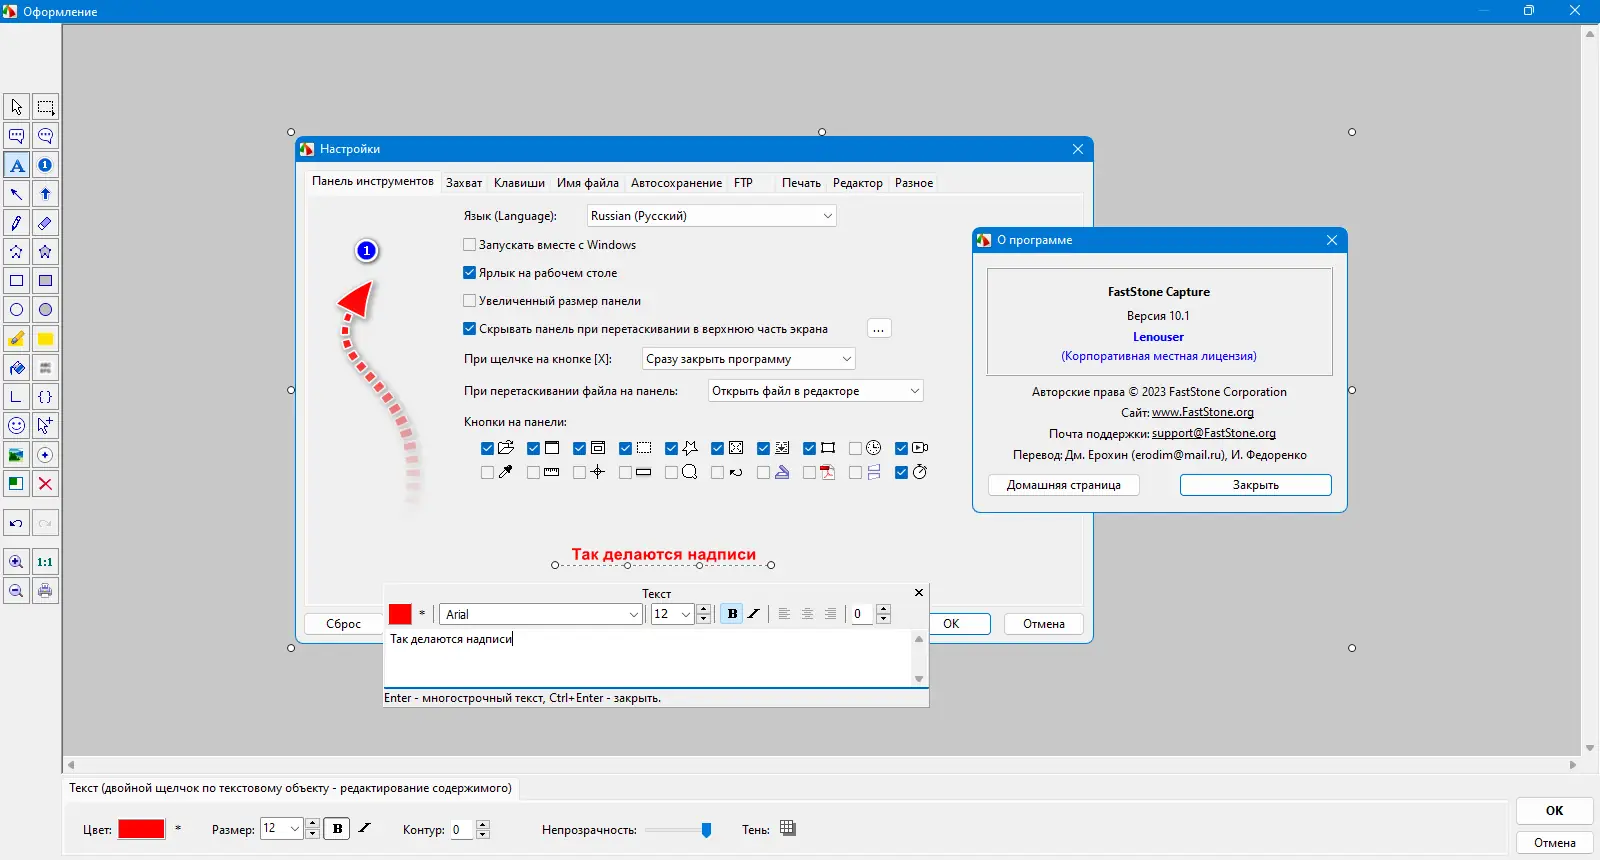Confirm with the OK button at bottom right

click(x=1554, y=811)
